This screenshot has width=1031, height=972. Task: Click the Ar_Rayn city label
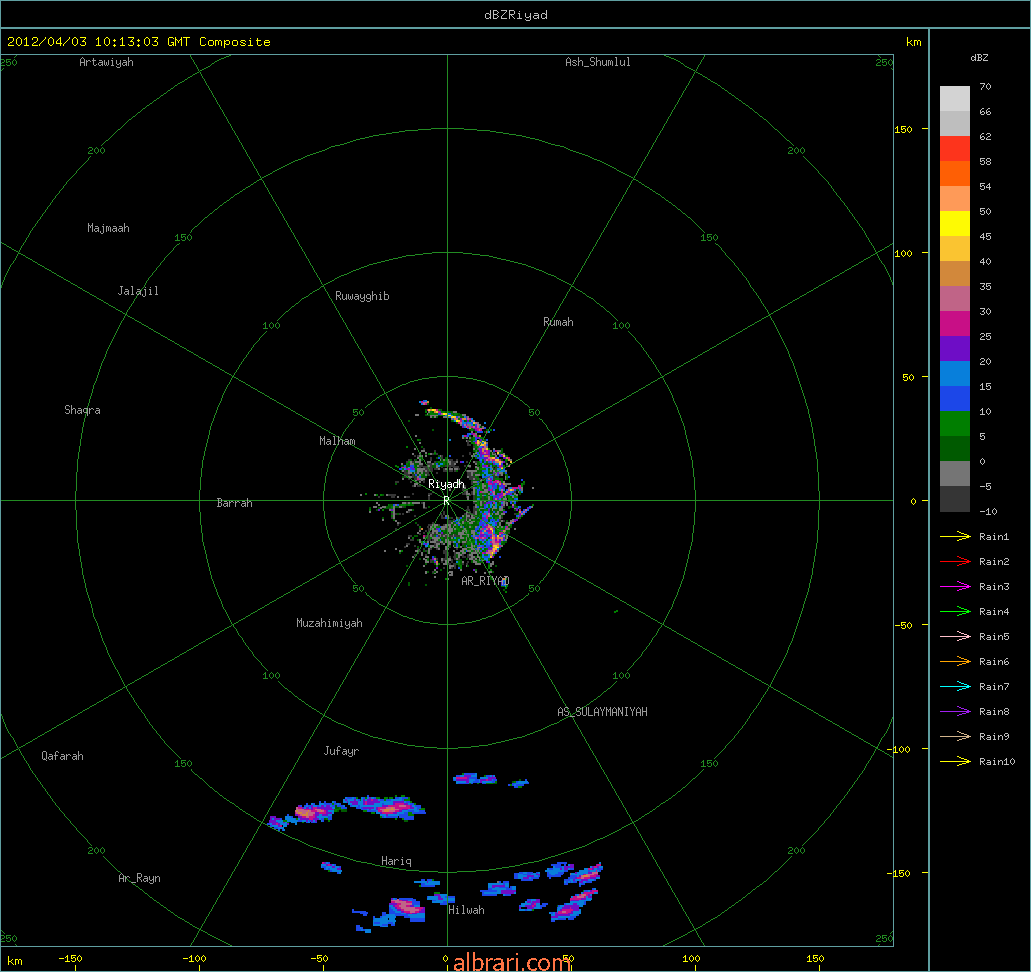[139, 878]
